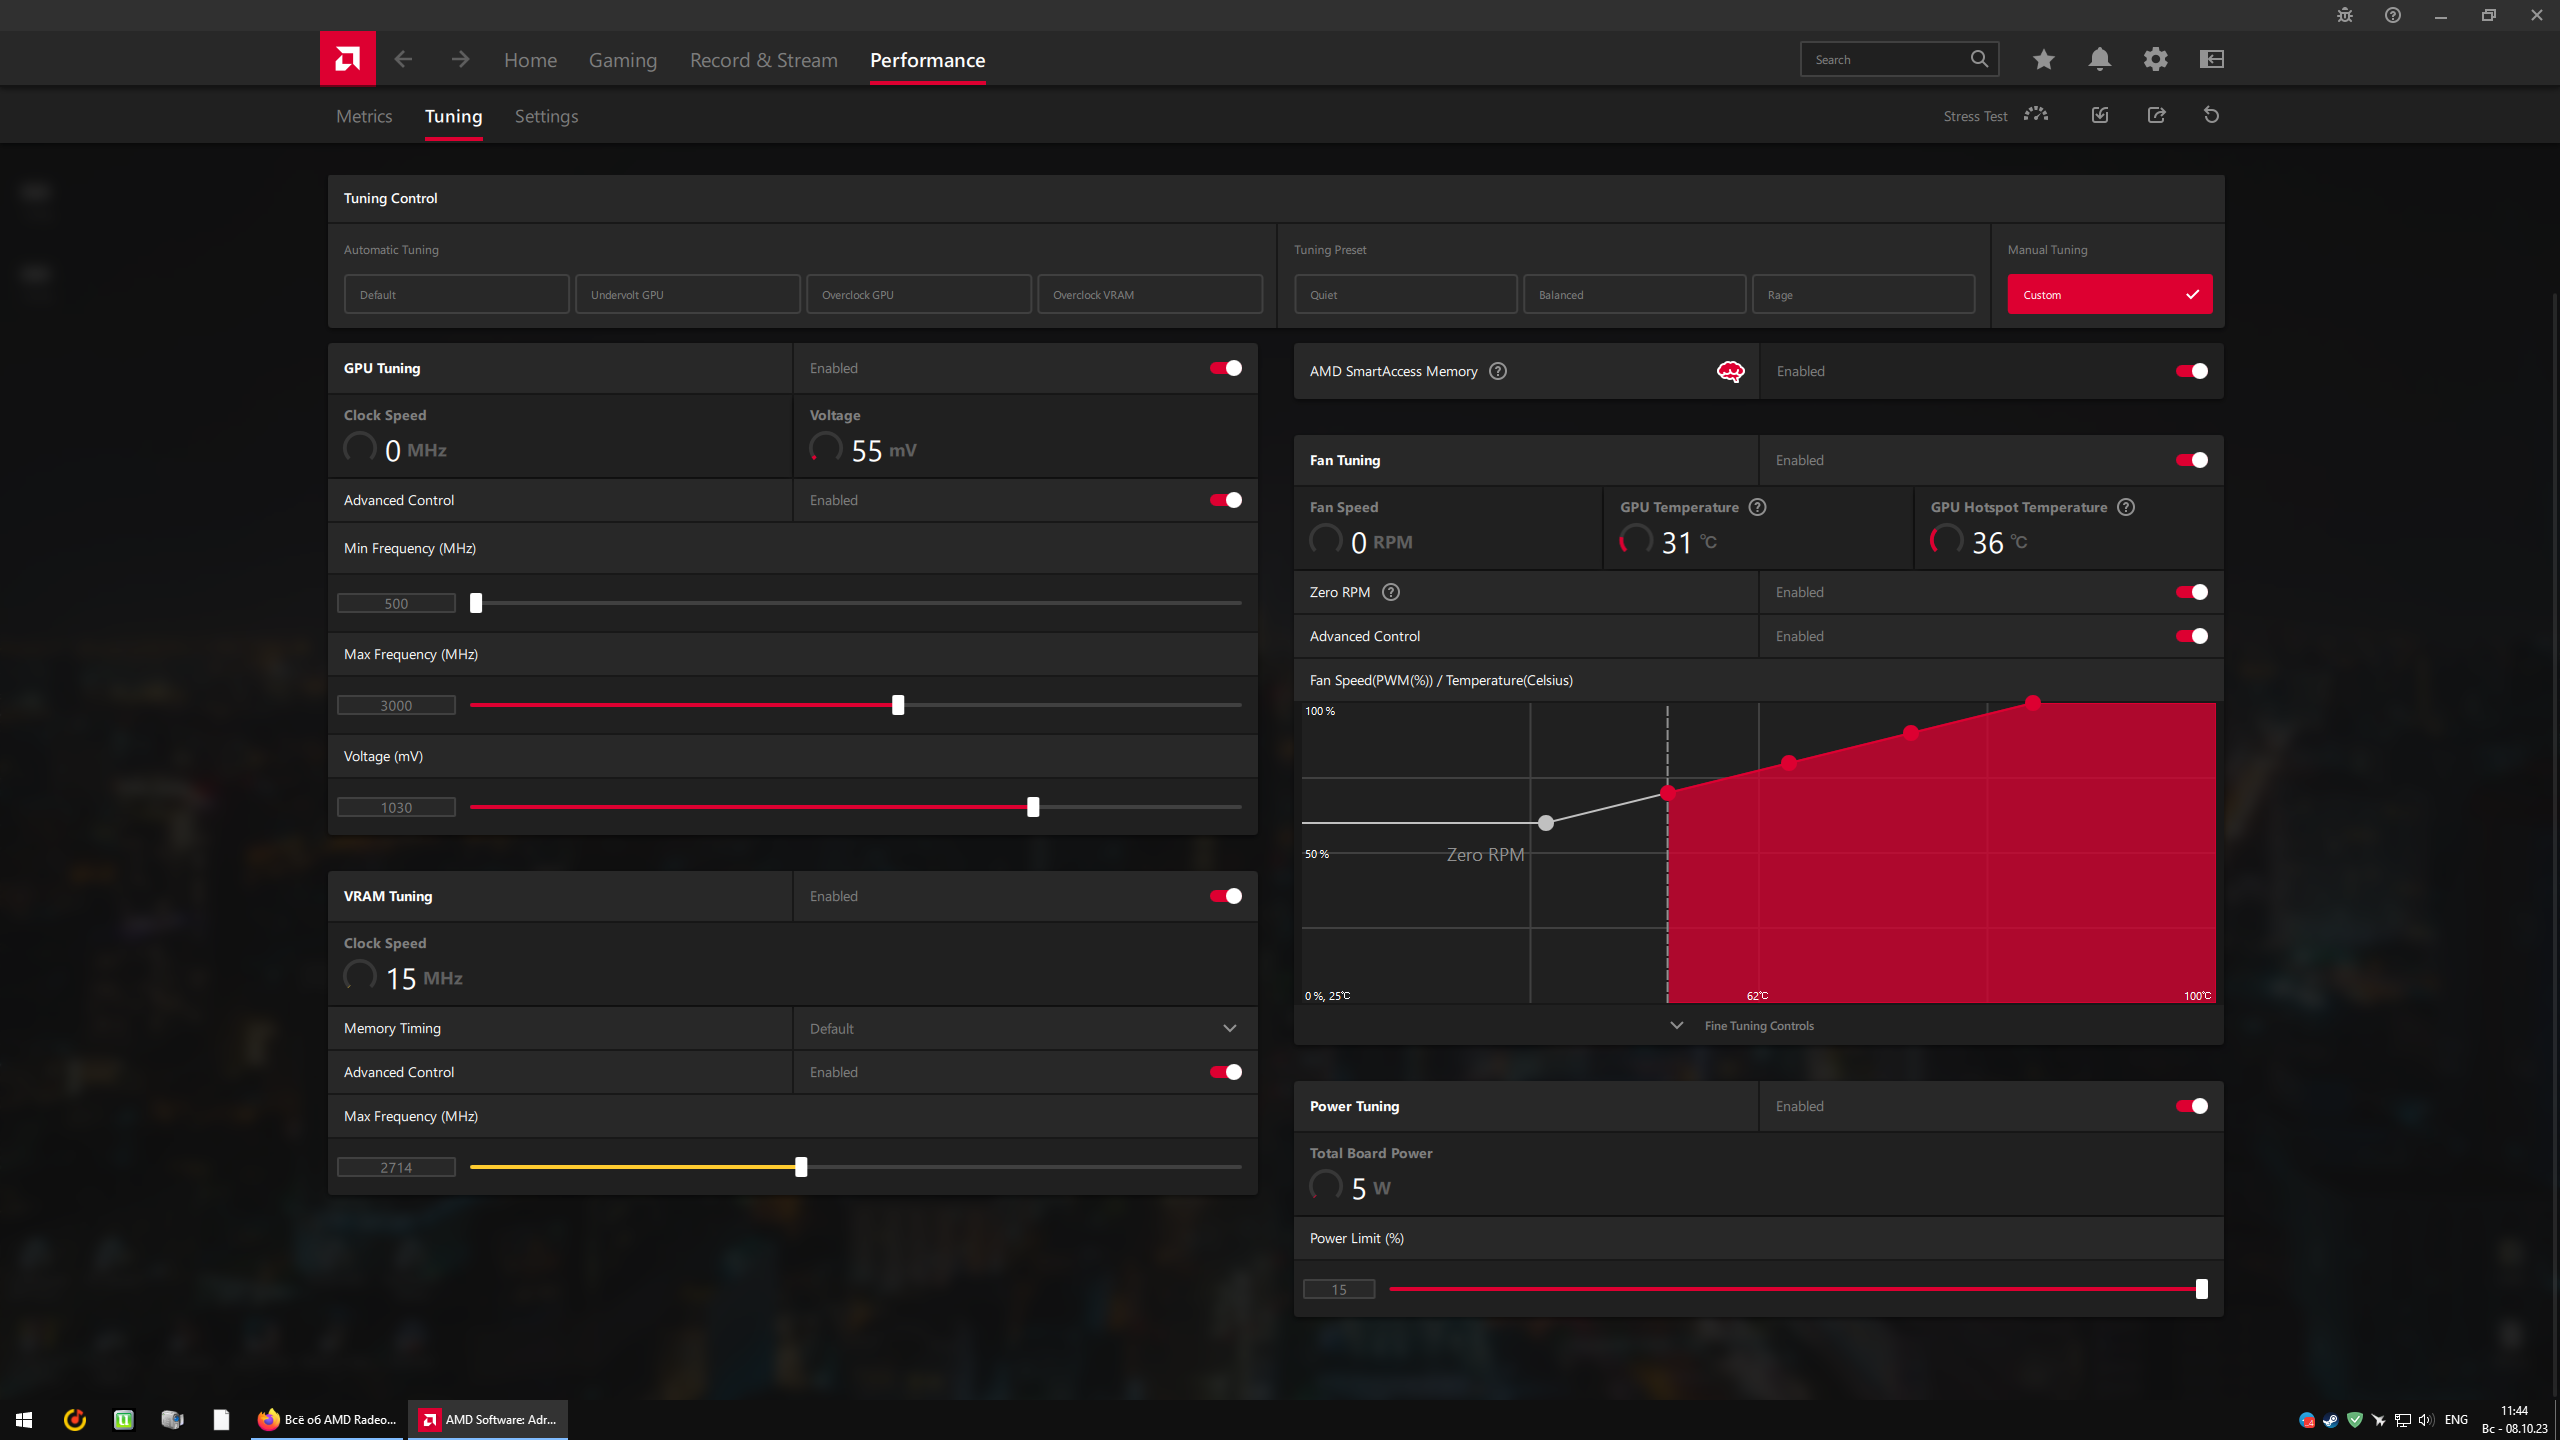Open the settings gear icon
Screen dimensions: 2560x1440
pos(2155,59)
